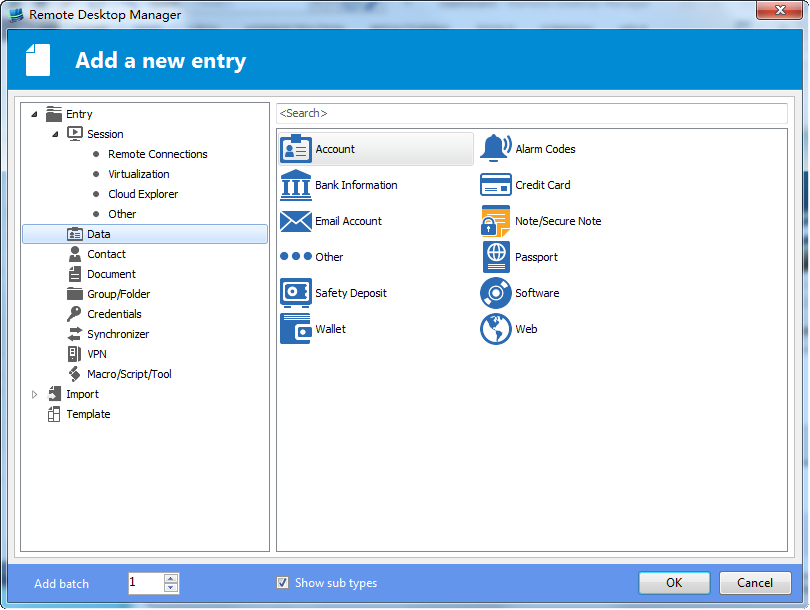This screenshot has width=810, height=610.
Task: Uncheck the Show sub types checkbox
Action: click(x=283, y=583)
